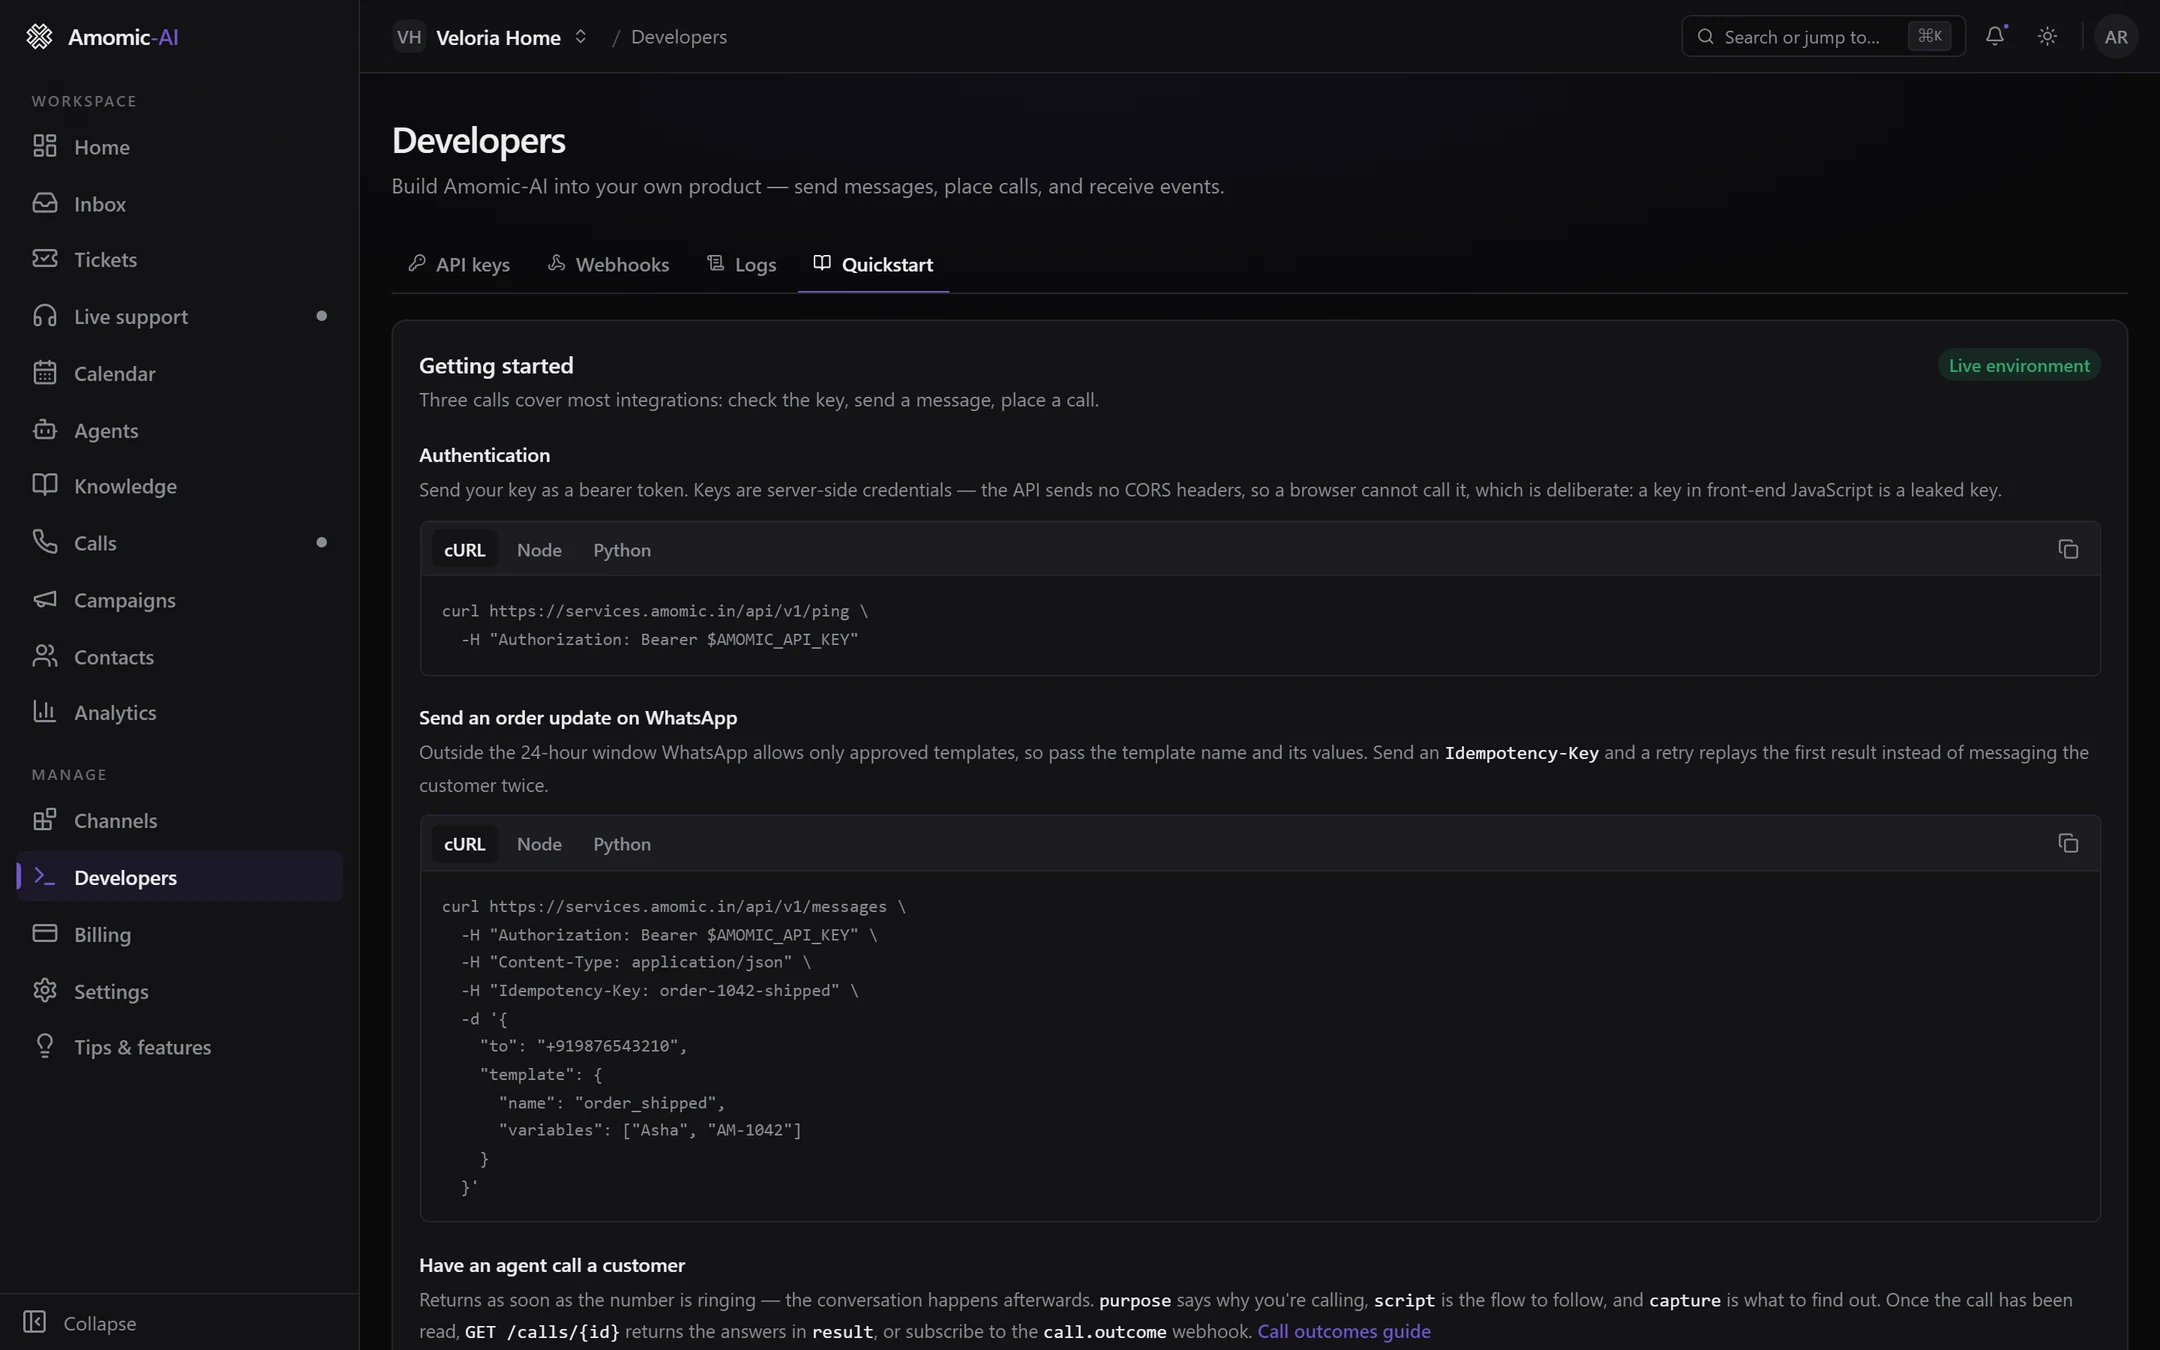Open the Knowledge section
Screen dimensions: 2160x1350
click(x=180, y=487)
